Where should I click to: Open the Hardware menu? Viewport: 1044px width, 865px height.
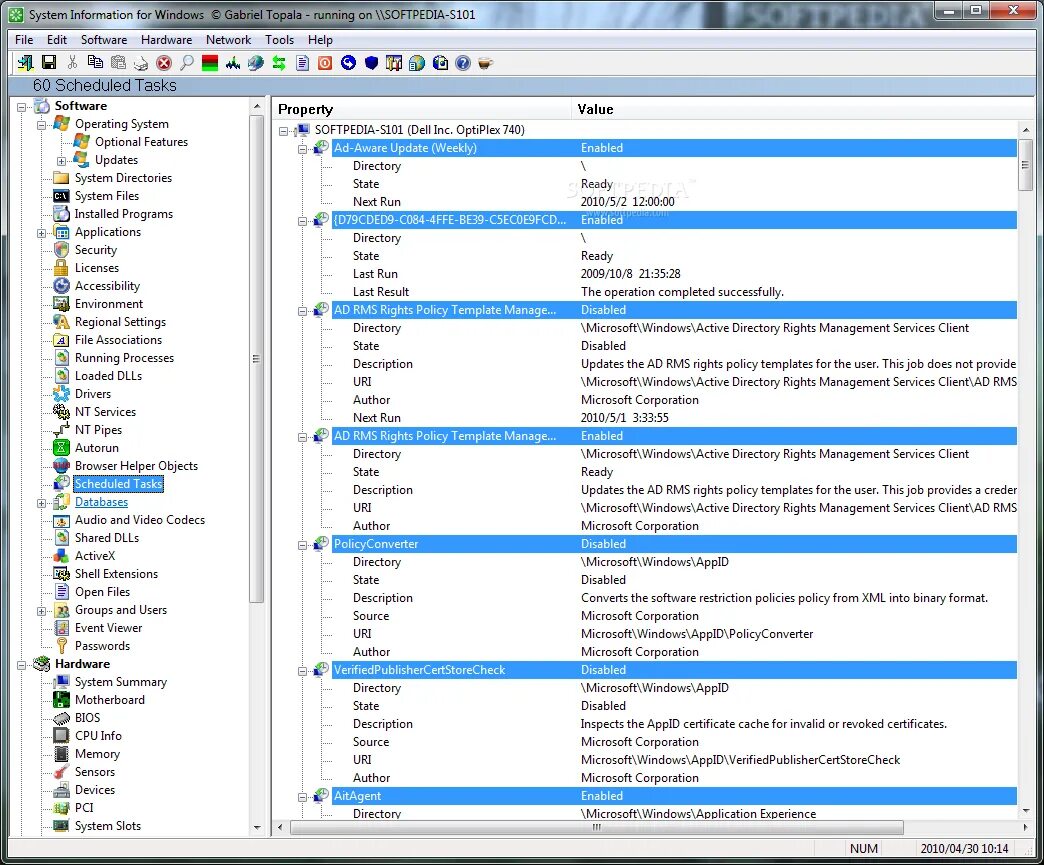(166, 40)
